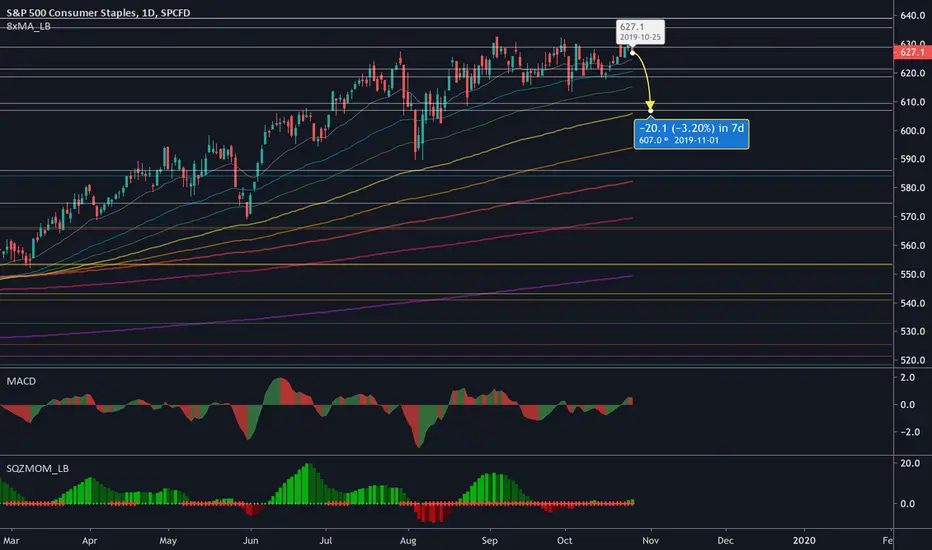Click the Nov label on time axis
The image size is (932, 550).
tap(650, 540)
